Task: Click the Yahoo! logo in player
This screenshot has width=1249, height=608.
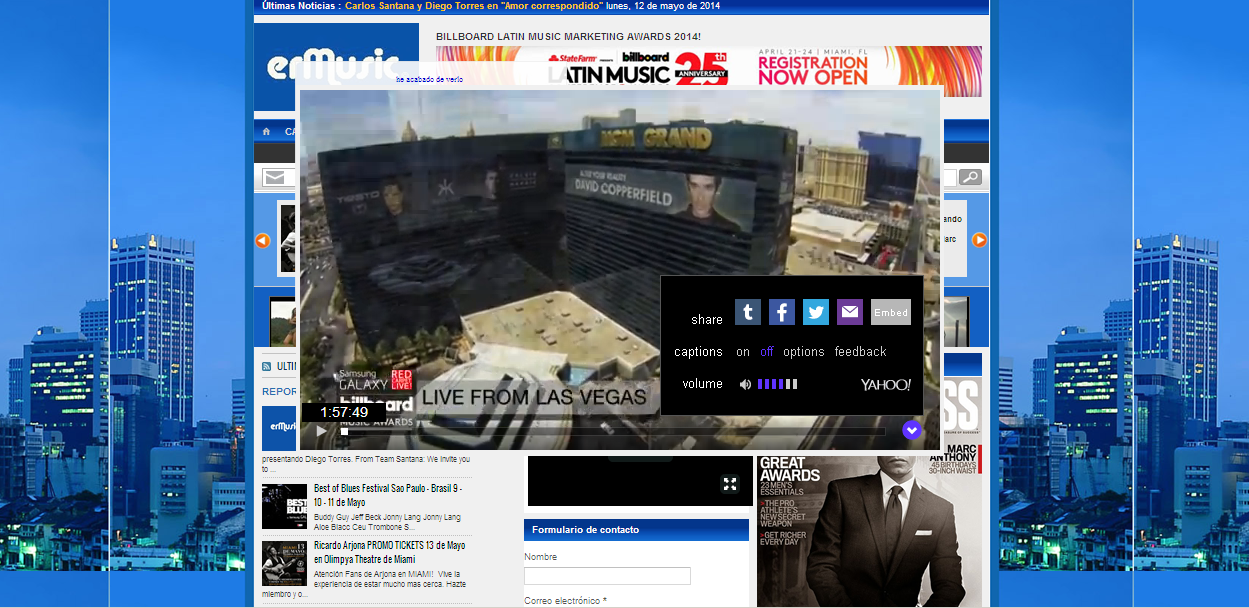Action: (886, 385)
